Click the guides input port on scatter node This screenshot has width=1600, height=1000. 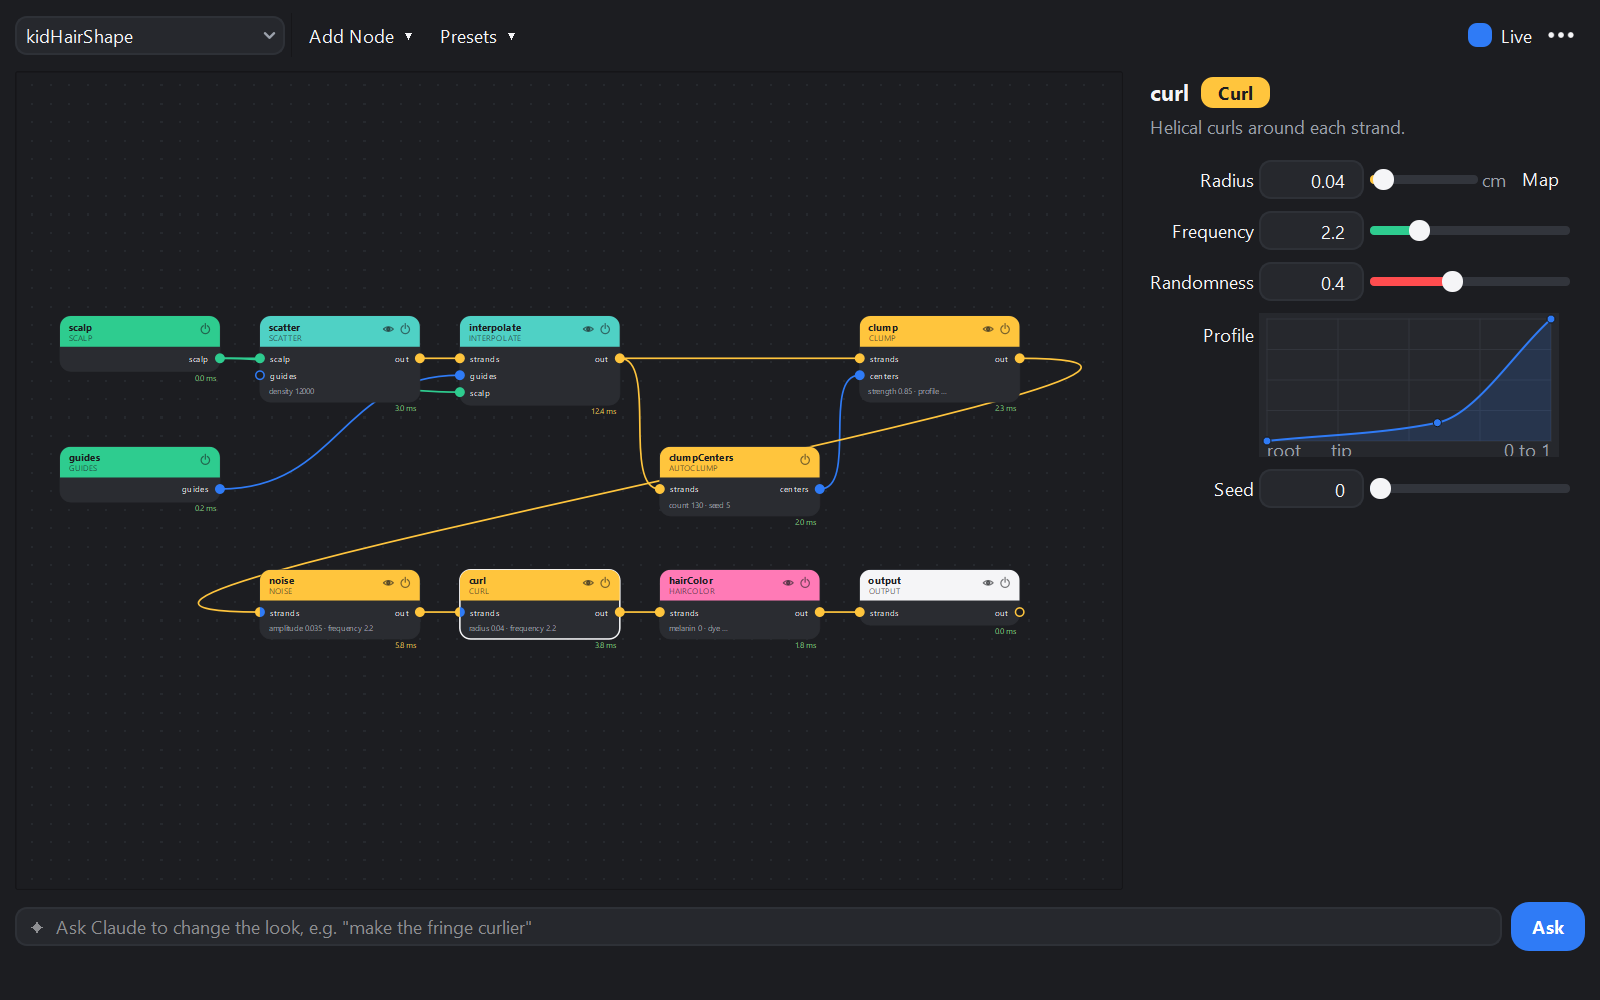click(260, 376)
